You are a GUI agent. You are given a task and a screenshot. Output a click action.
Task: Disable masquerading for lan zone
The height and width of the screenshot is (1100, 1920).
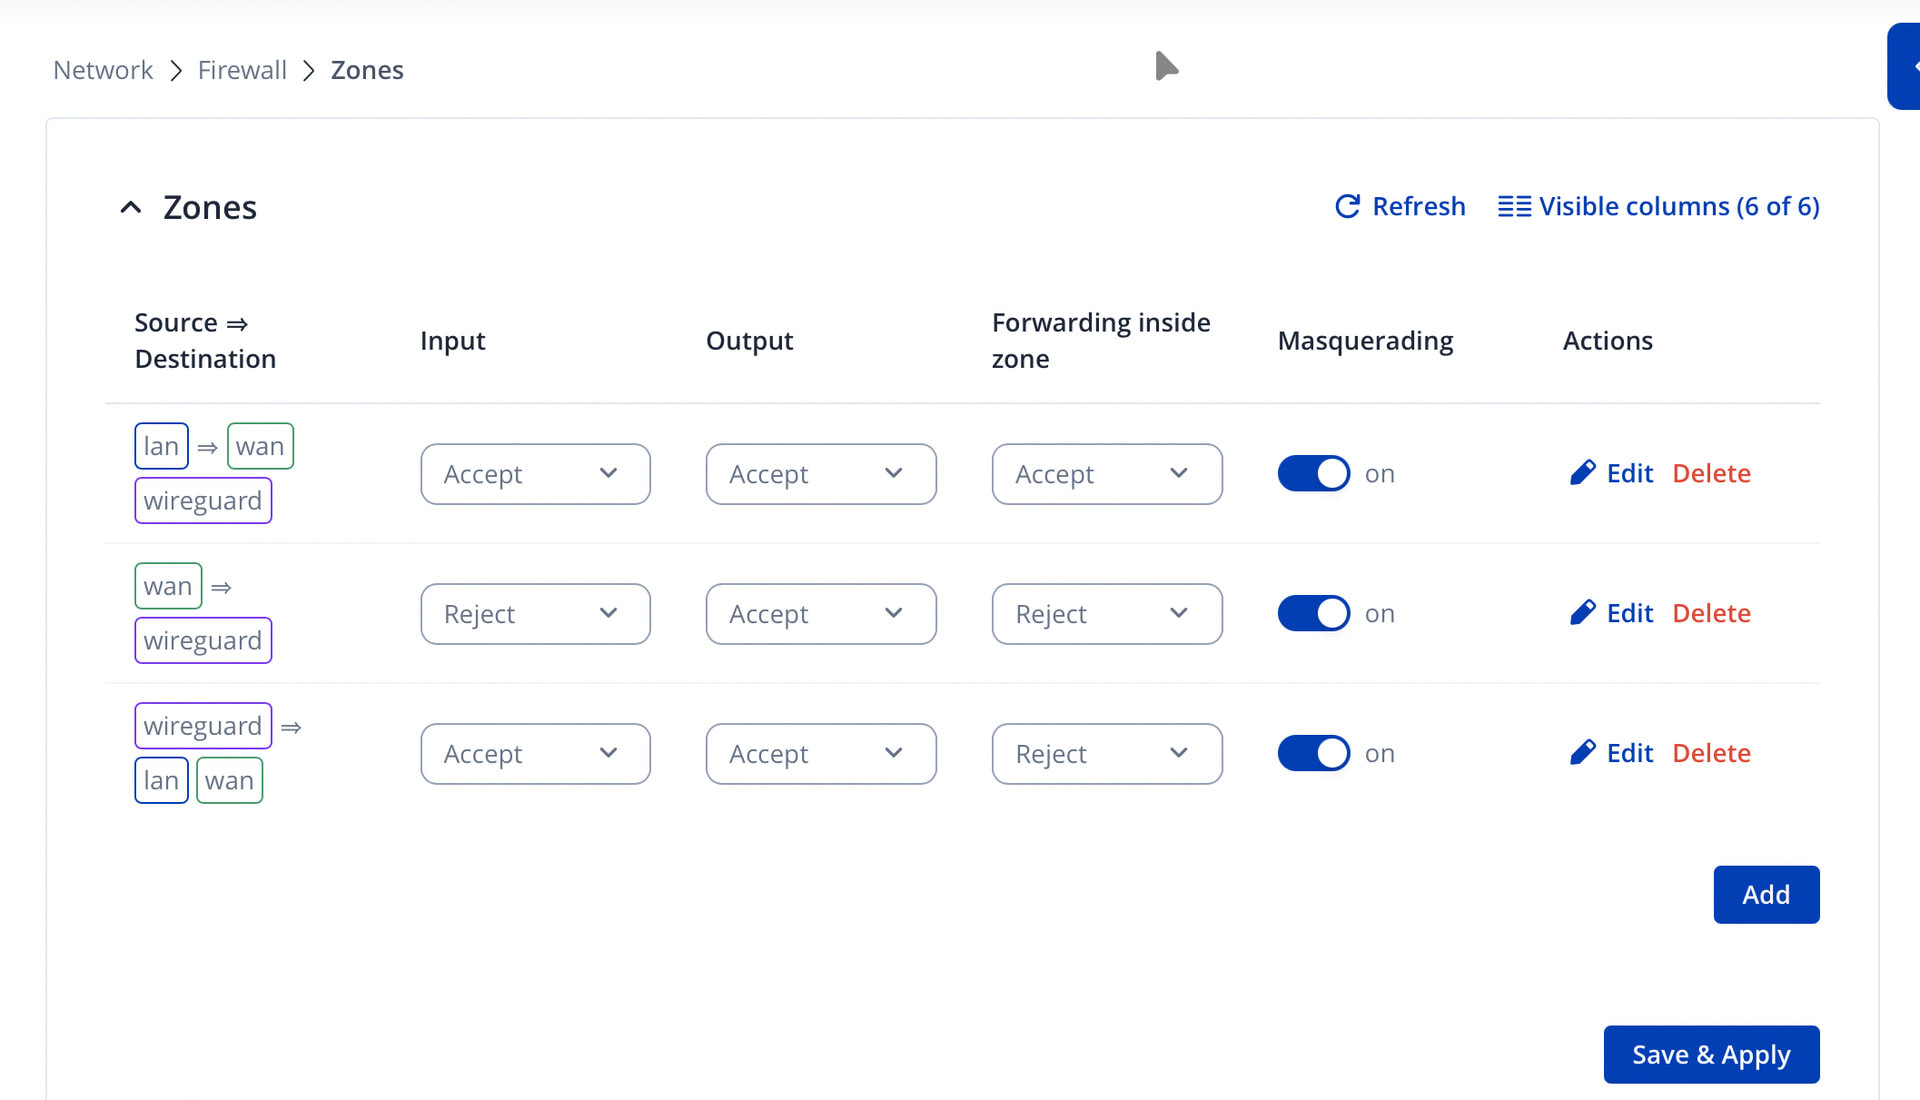click(1313, 473)
